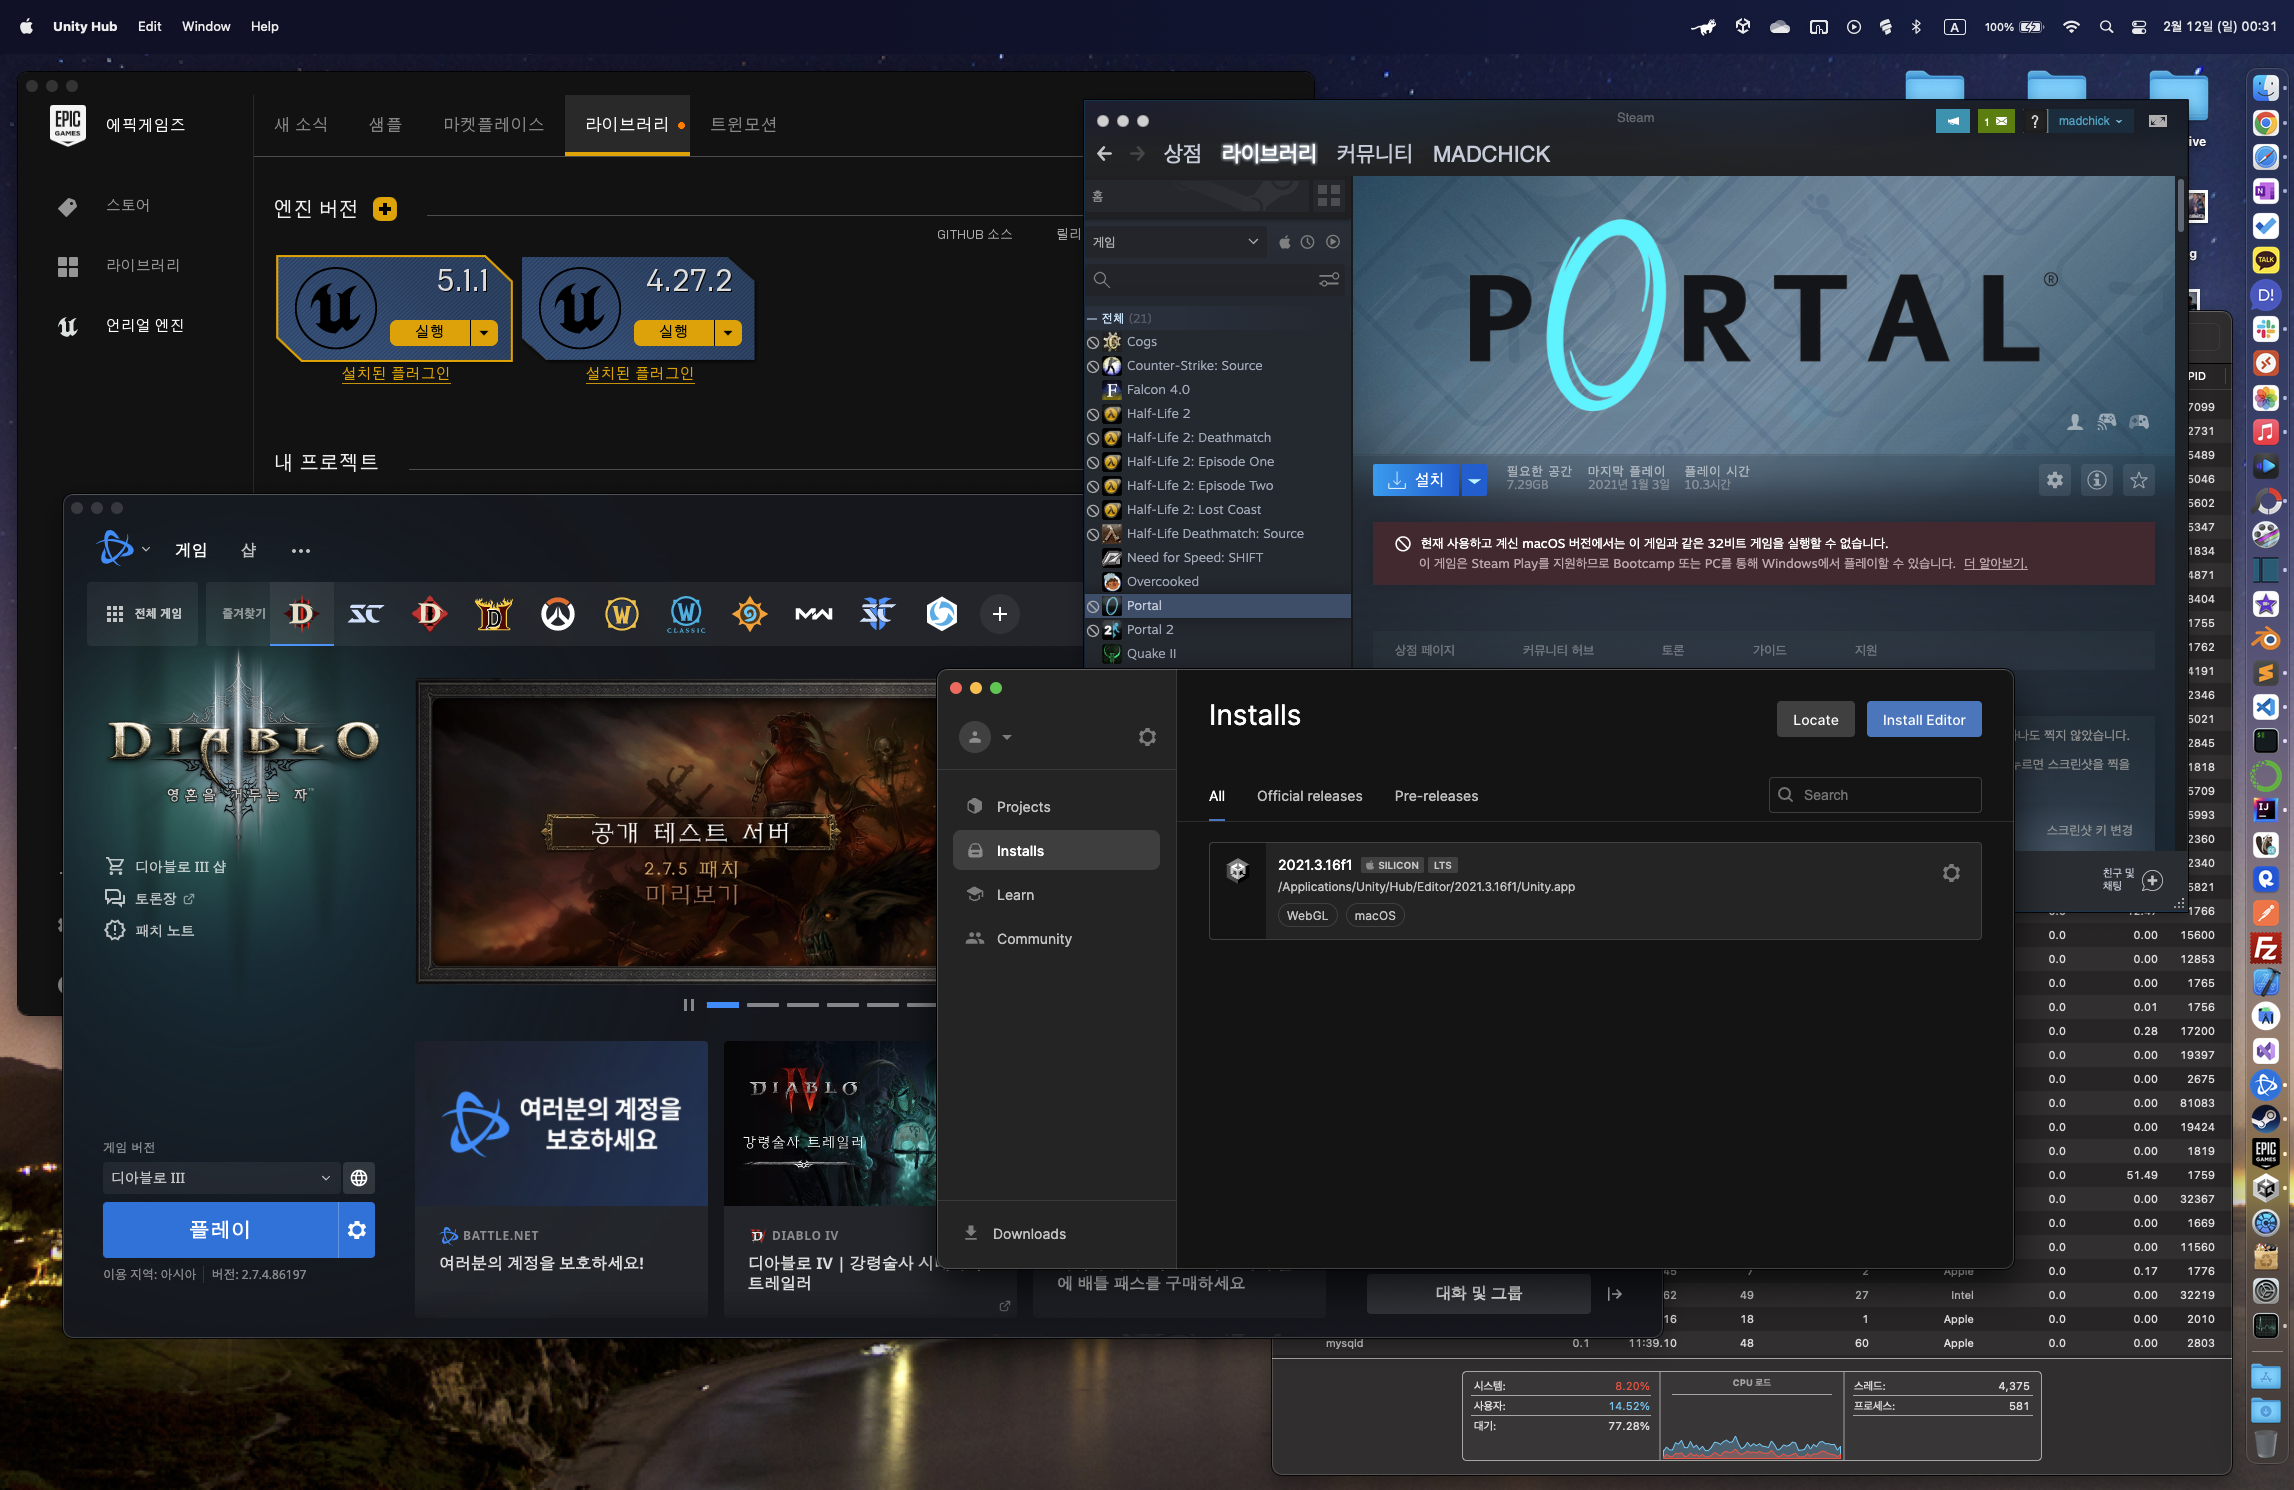Screen dimensions: 2294x1490
Task: Open Unity Hub preferences gear icon
Action: point(1147,737)
